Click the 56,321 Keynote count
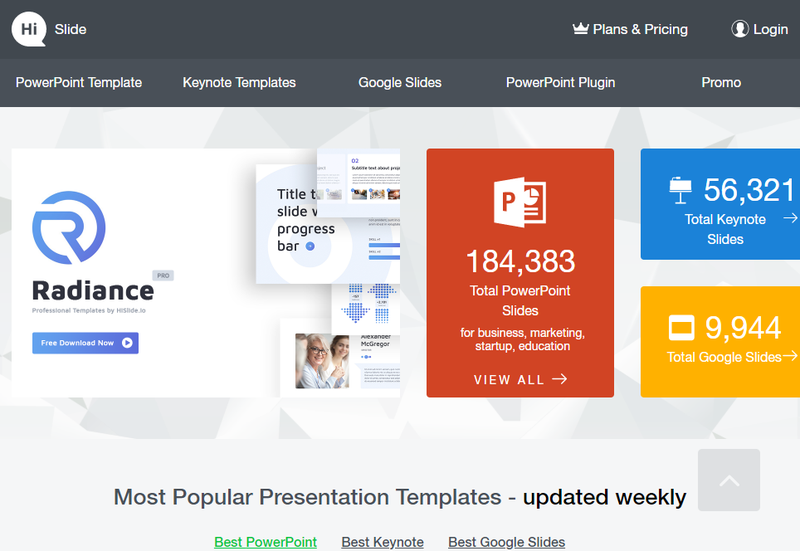The width and height of the screenshot is (800, 551). pyautogui.click(x=749, y=190)
